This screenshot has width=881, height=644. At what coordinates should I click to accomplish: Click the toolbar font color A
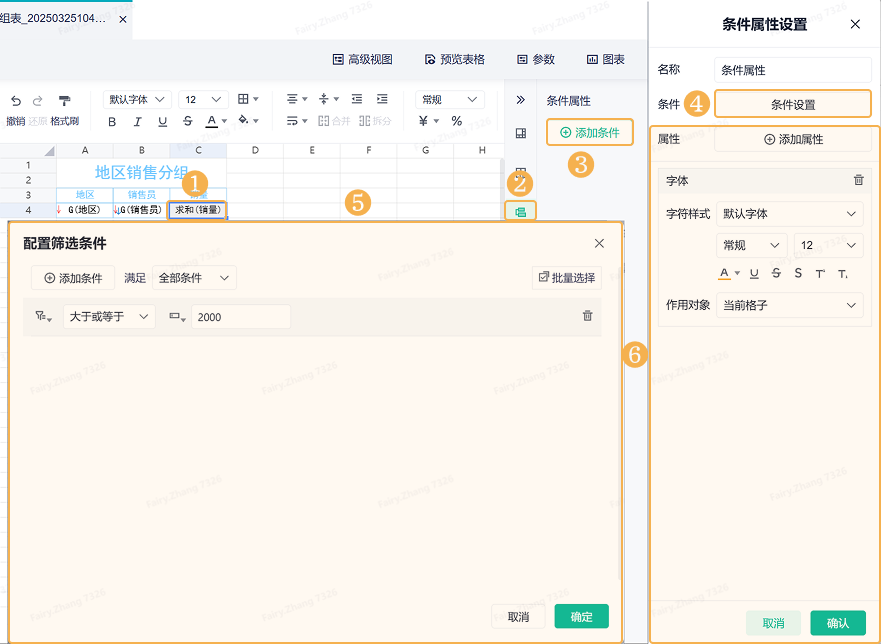coord(212,121)
